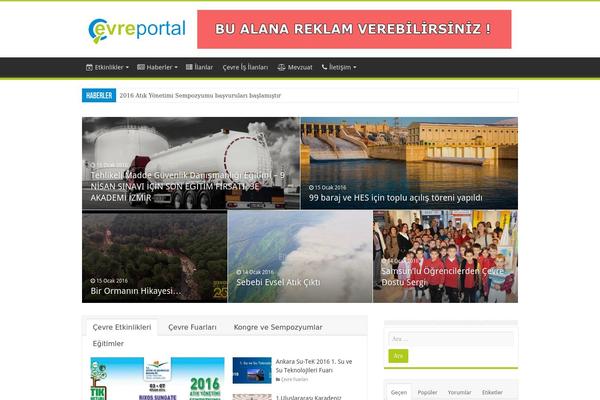Select the Çevre Etkinlikleri tab
This screenshot has height=400, width=600.
click(x=122, y=327)
